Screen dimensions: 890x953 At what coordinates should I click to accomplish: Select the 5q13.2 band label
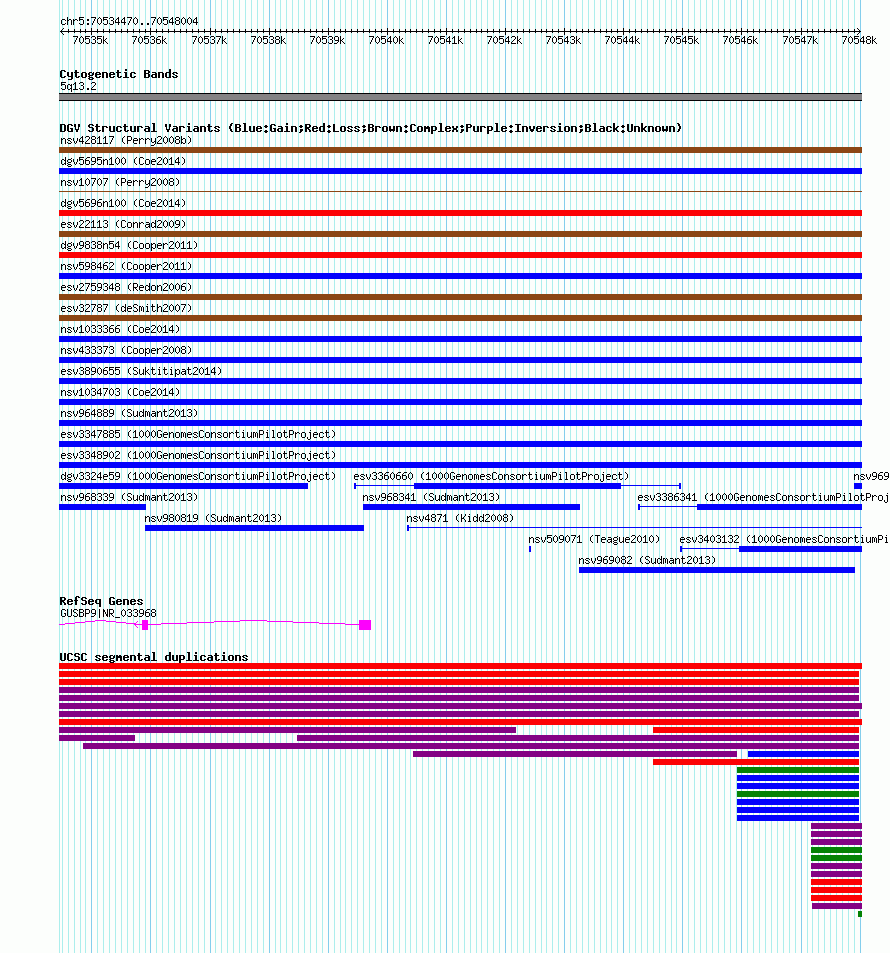[78, 86]
